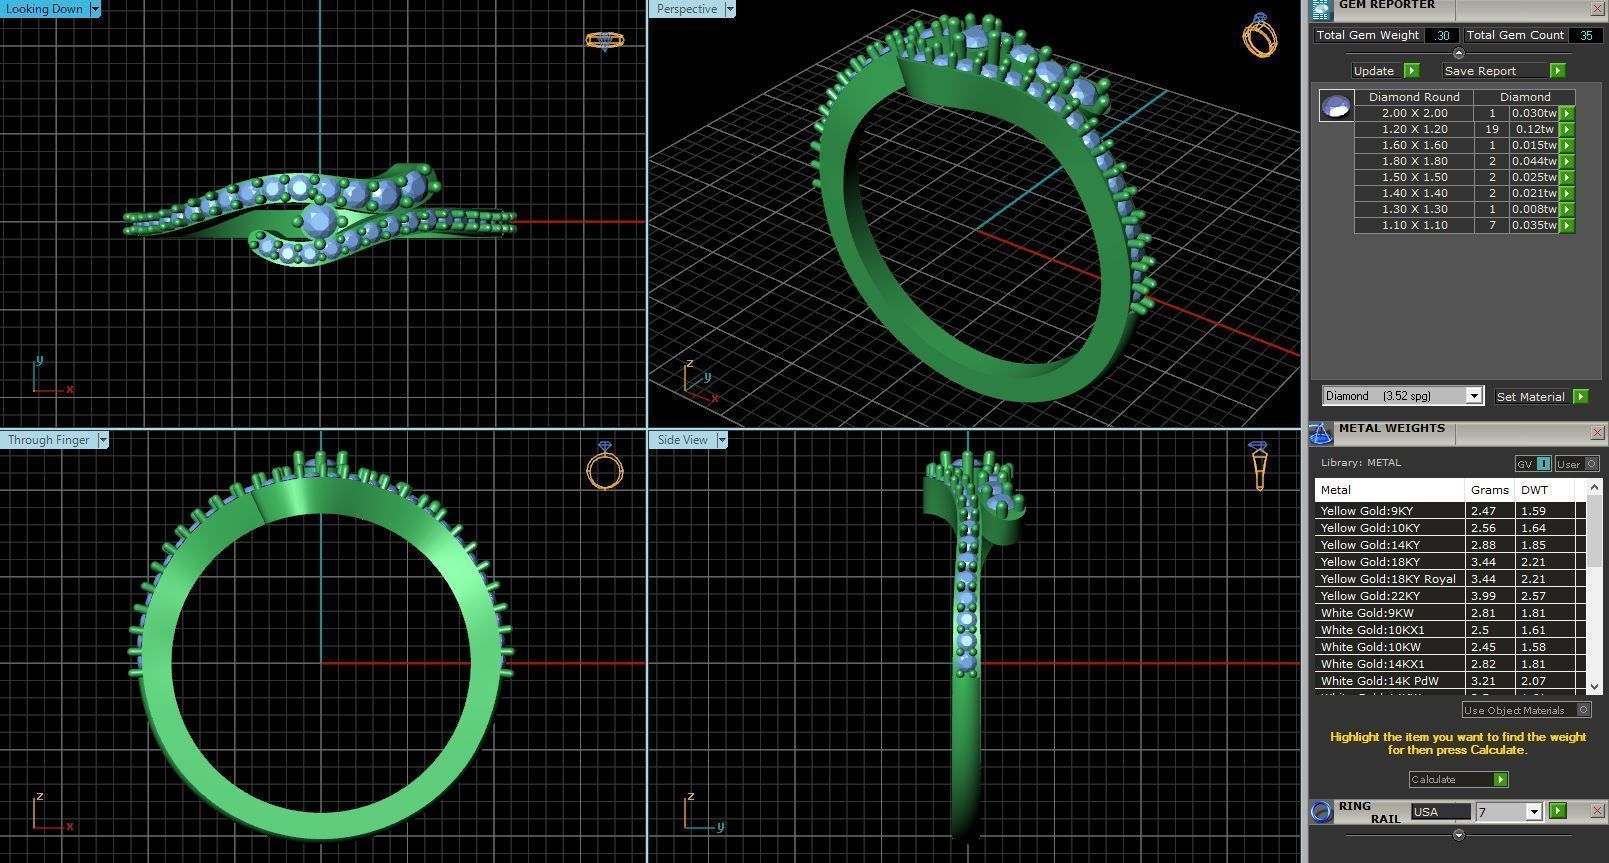Click scroll-up arrow of metal list
Image resolution: width=1609 pixels, height=863 pixels.
tap(1594, 487)
